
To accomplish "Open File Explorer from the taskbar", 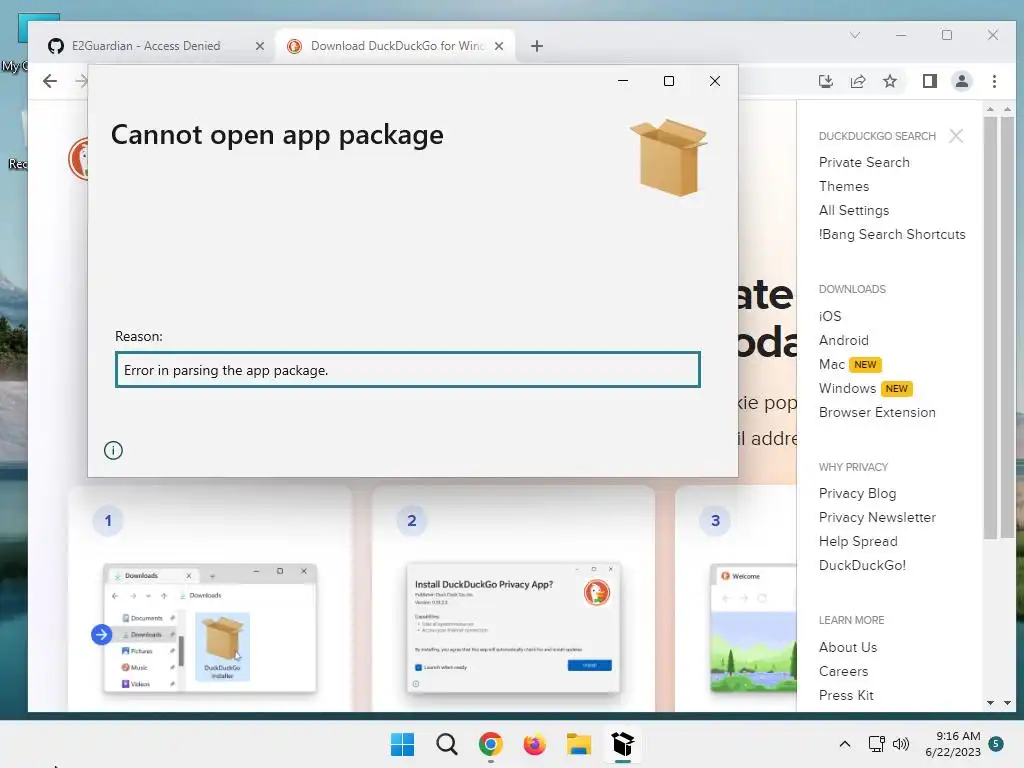I will click(x=579, y=744).
